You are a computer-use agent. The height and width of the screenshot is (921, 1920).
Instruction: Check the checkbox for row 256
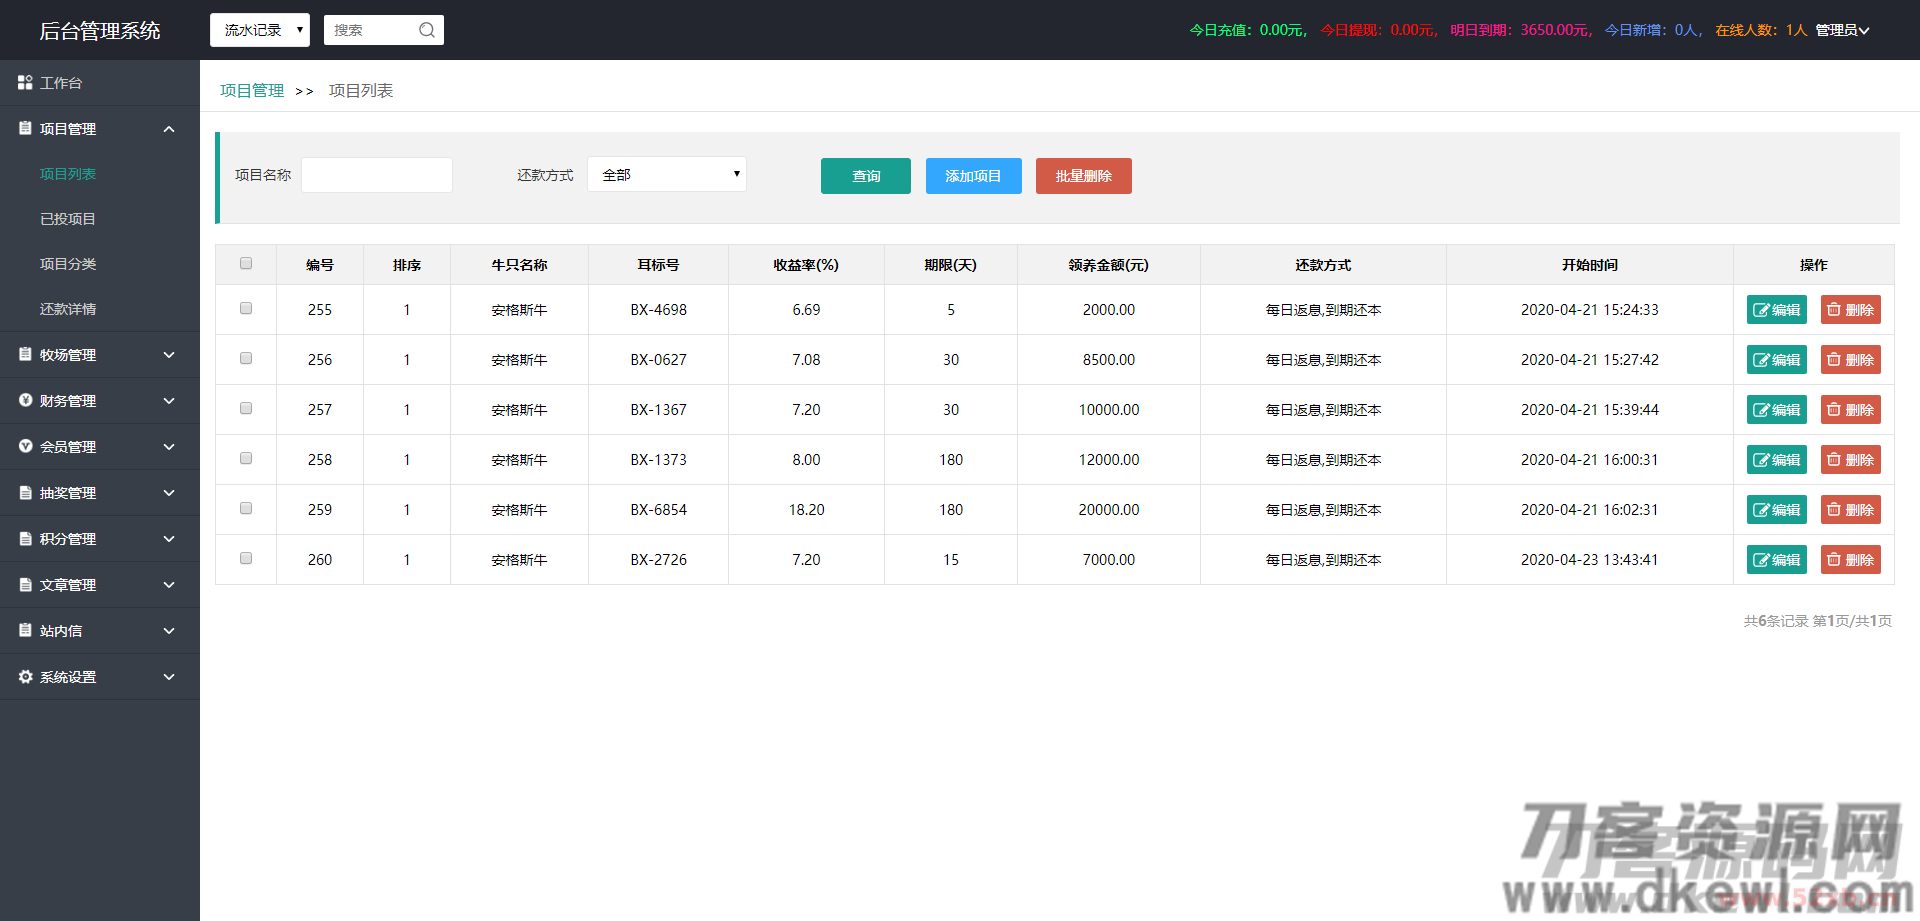(245, 358)
